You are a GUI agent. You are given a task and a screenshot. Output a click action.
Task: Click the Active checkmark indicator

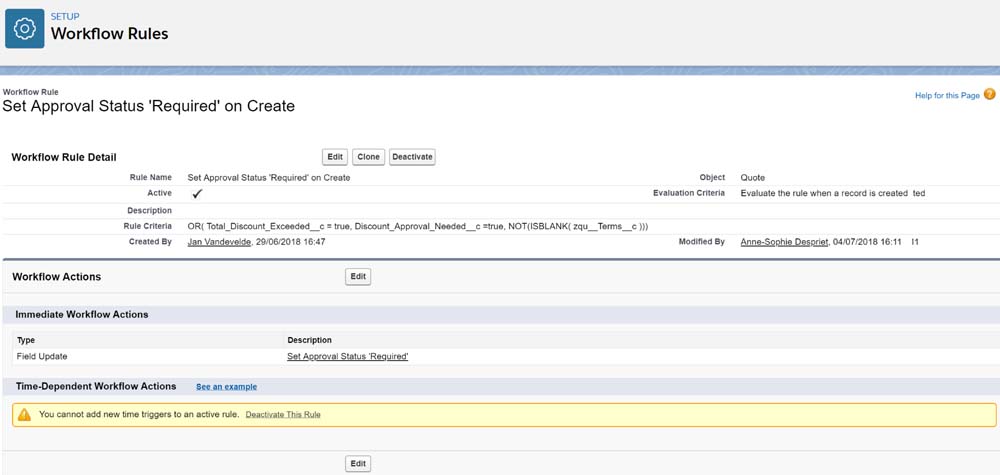coord(197,193)
